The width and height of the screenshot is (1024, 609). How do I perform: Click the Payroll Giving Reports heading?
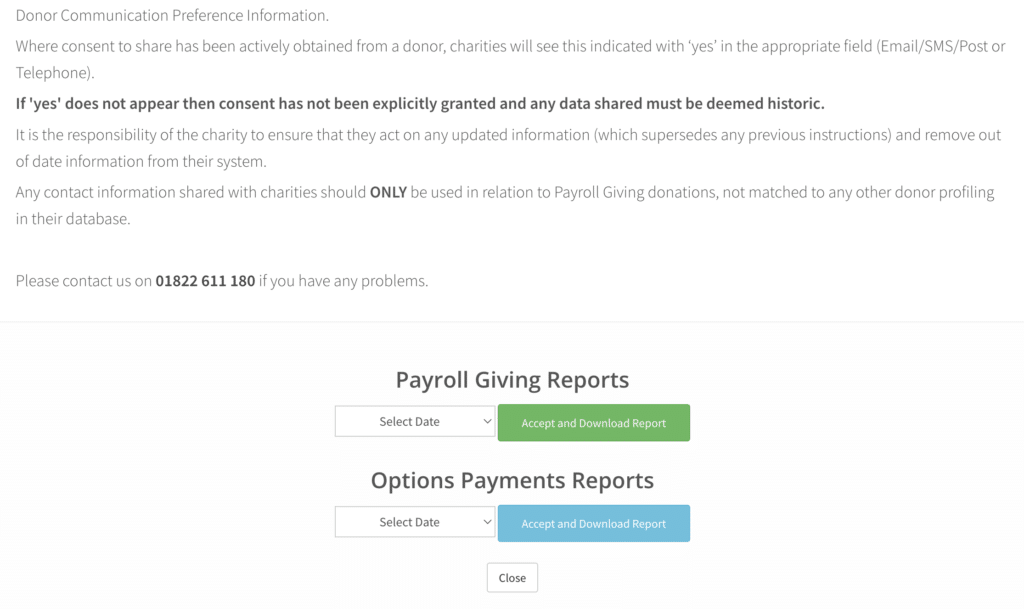point(512,380)
